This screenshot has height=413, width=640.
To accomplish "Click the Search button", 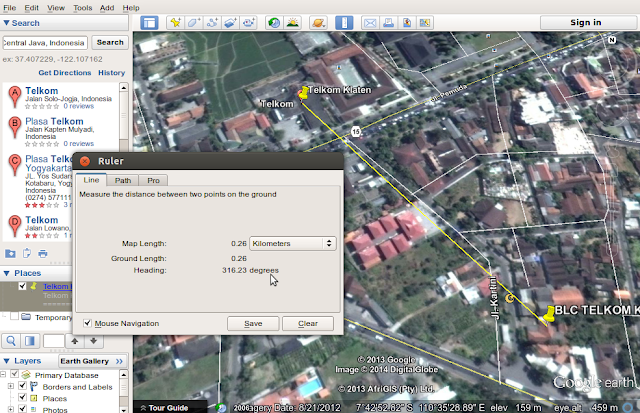I will tap(110, 42).
